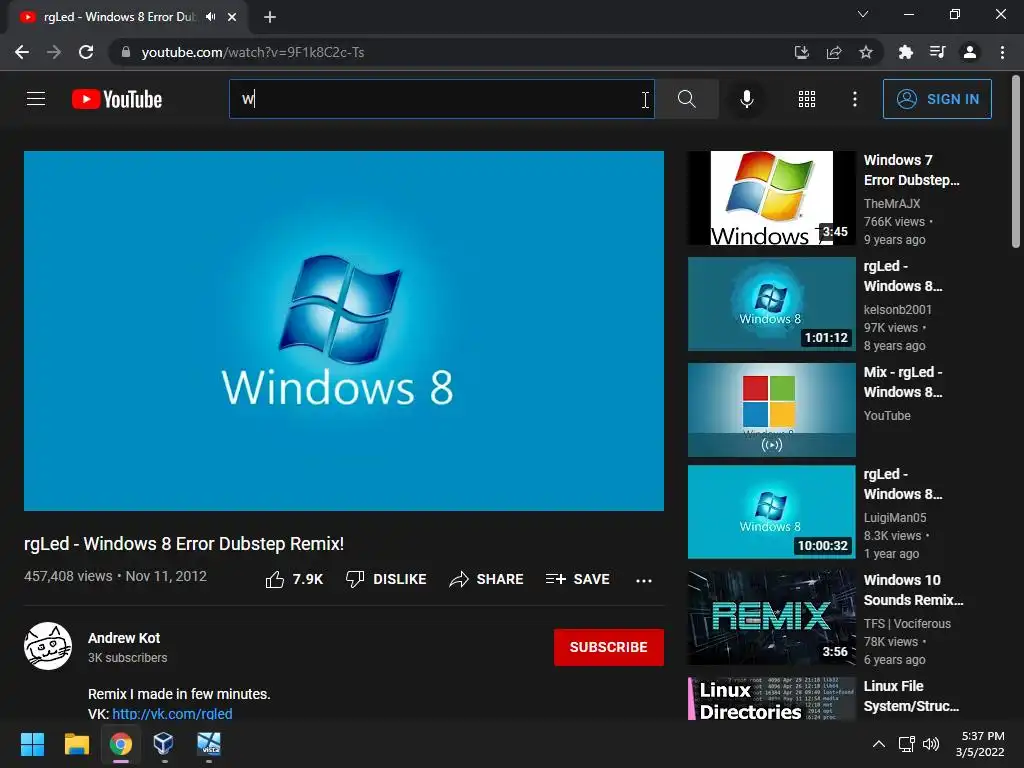Image resolution: width=1024 pixels, height=768 pixels.
Task: Open Mix - rgLed Windows 8 playlist thumbnail
Action: [771, 409]
